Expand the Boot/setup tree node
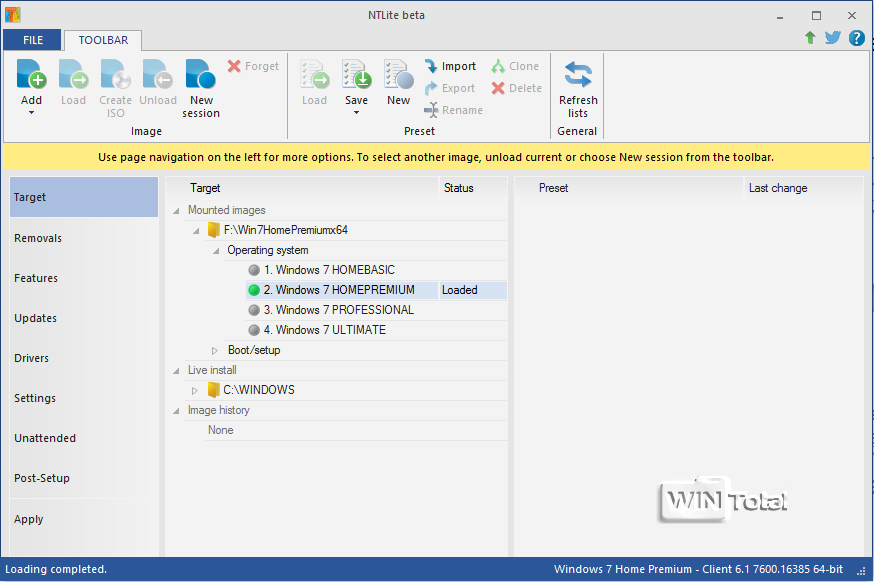 (x=215, y=350)
